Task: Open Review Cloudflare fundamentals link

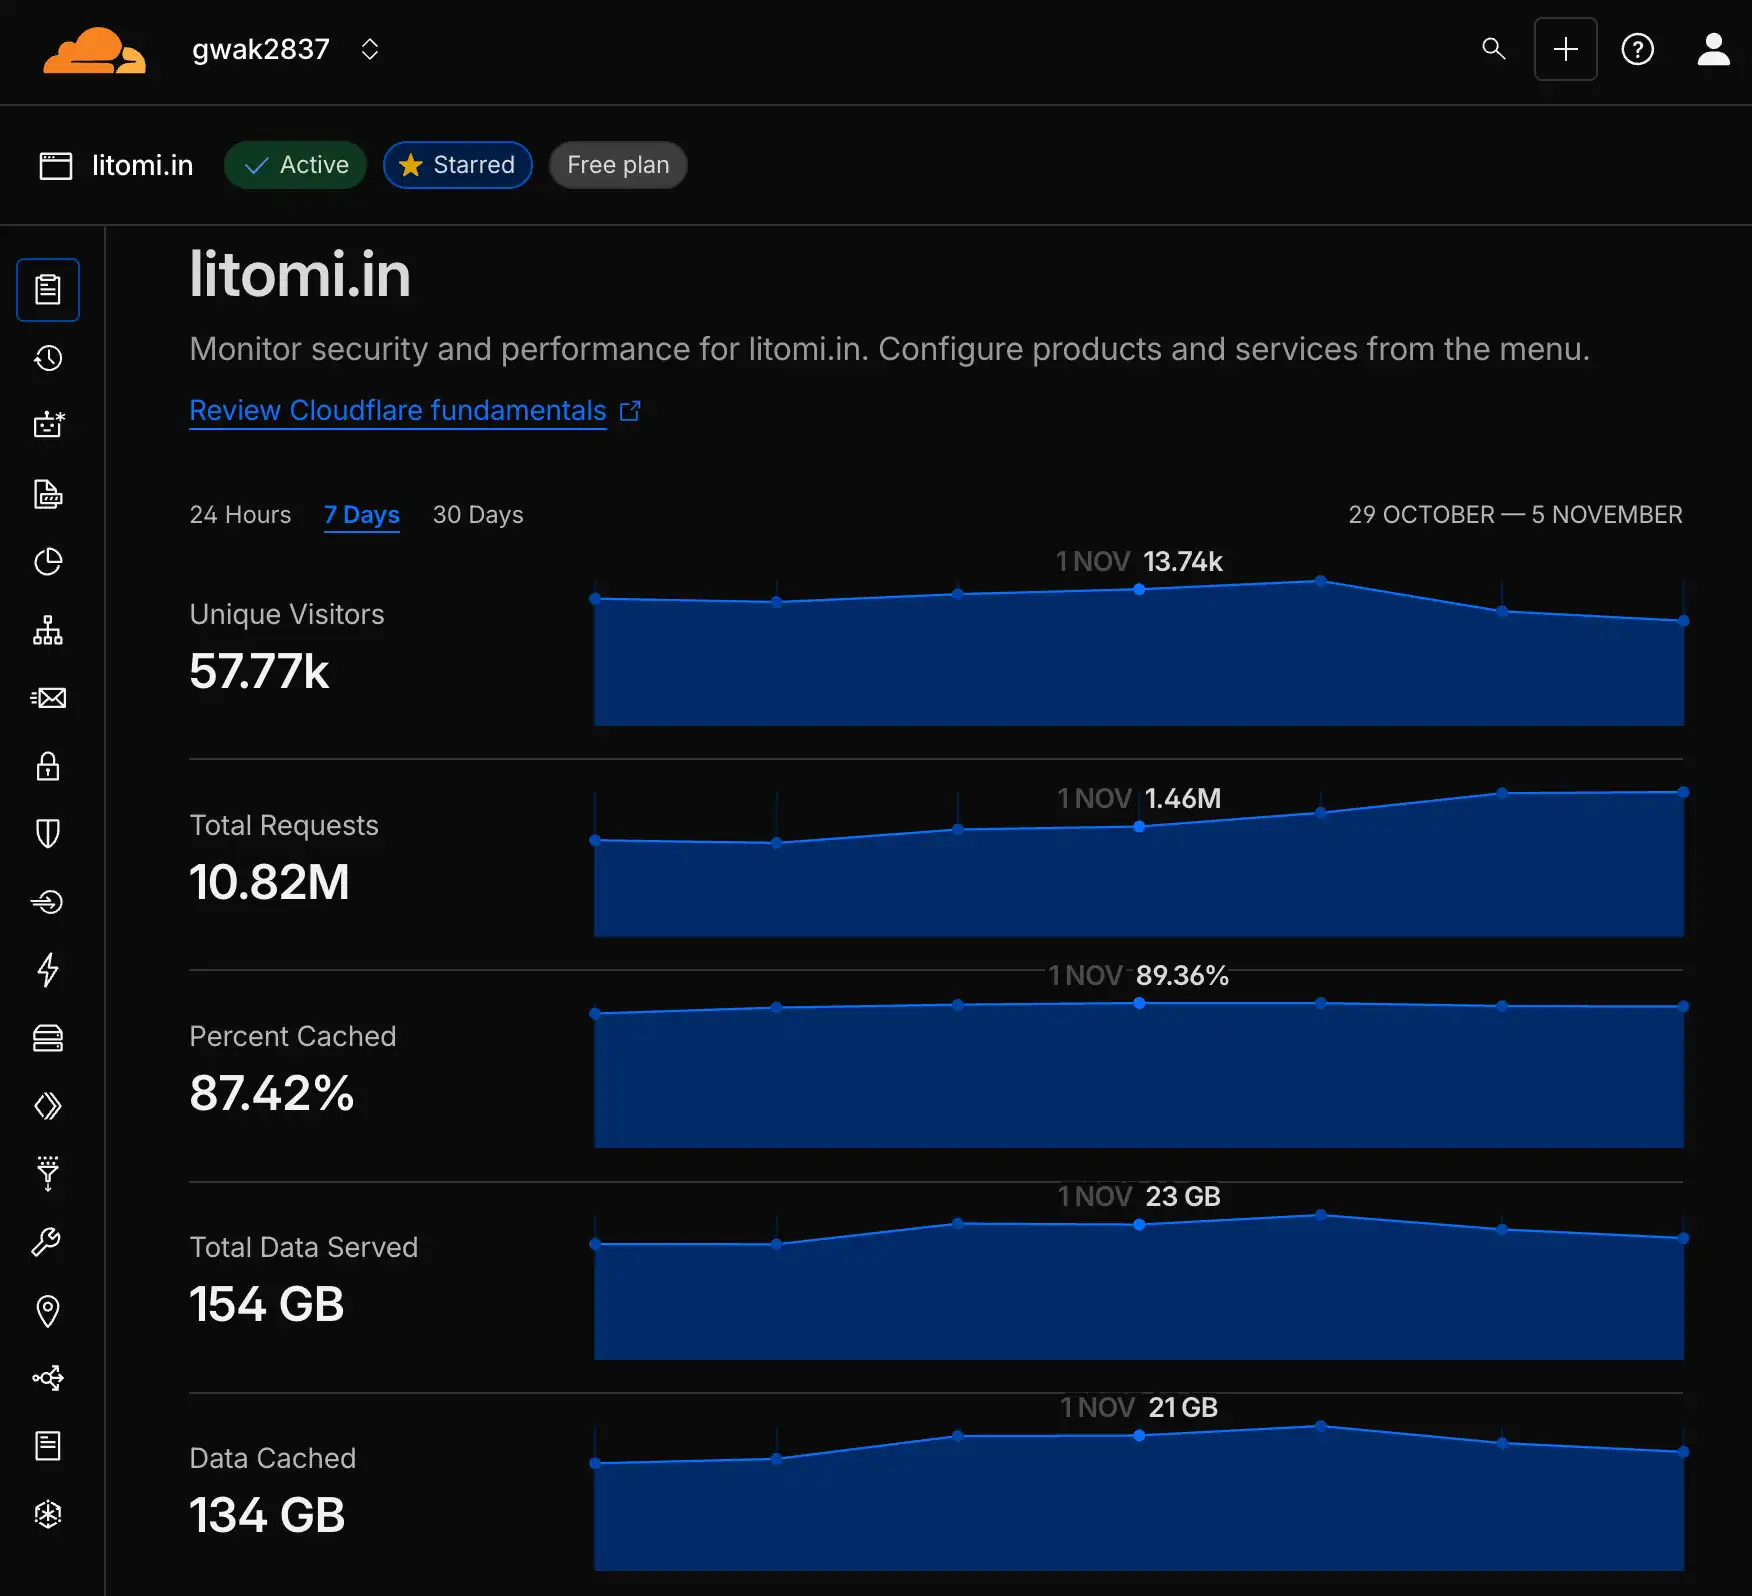Action: click(398, 411)
